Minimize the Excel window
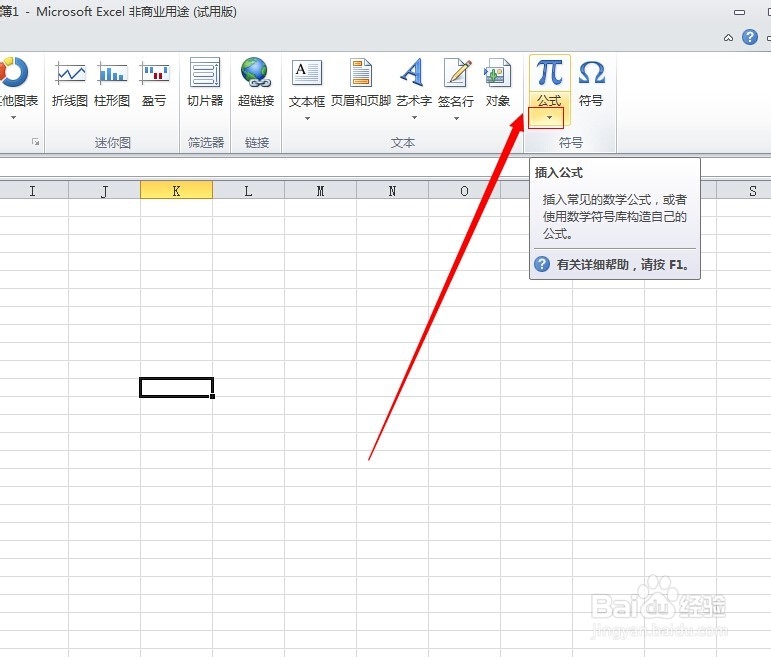The width and height of the screenshot is (771, 657). click(x=739, y=12)
